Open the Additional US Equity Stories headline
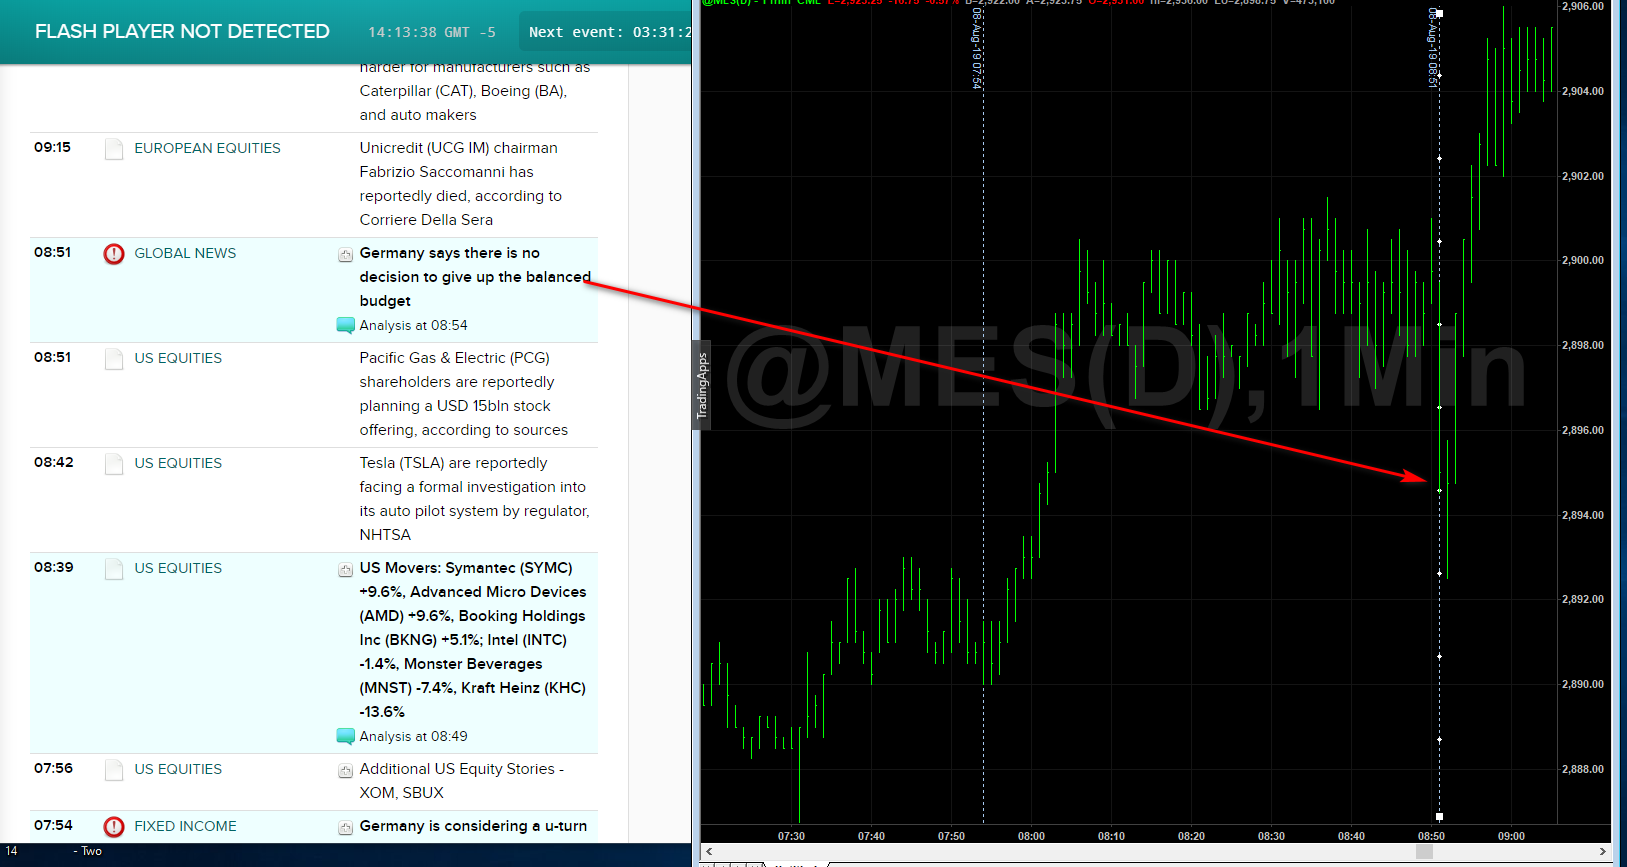 462,781
